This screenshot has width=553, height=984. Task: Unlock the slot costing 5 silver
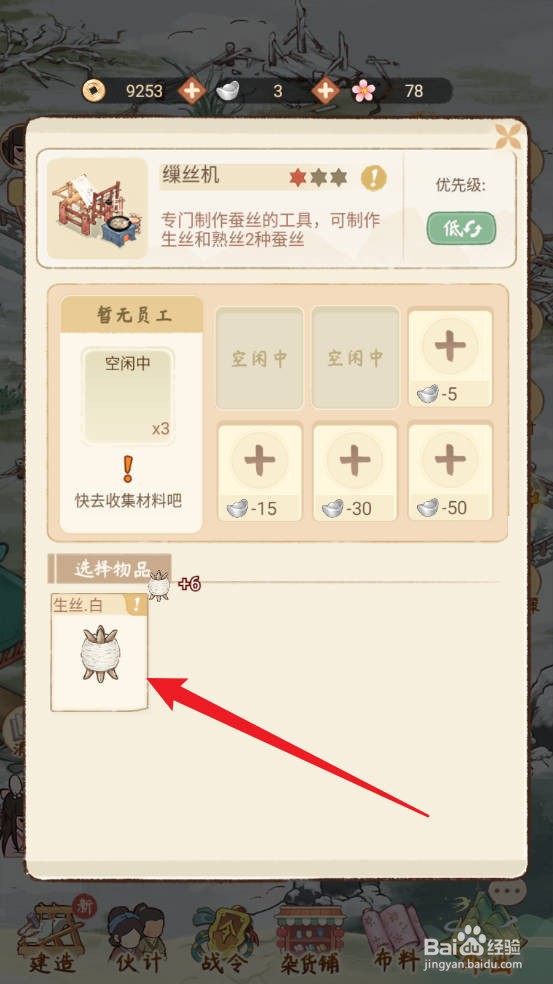[450, 358]
